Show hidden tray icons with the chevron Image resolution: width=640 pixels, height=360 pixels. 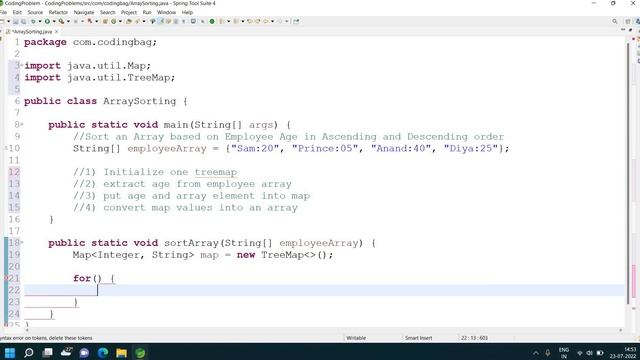(536, 353)
